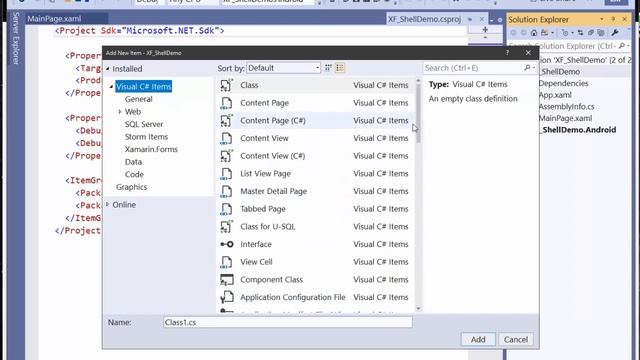Select the Data category
The image size is (640, 360).
(133, 162)
